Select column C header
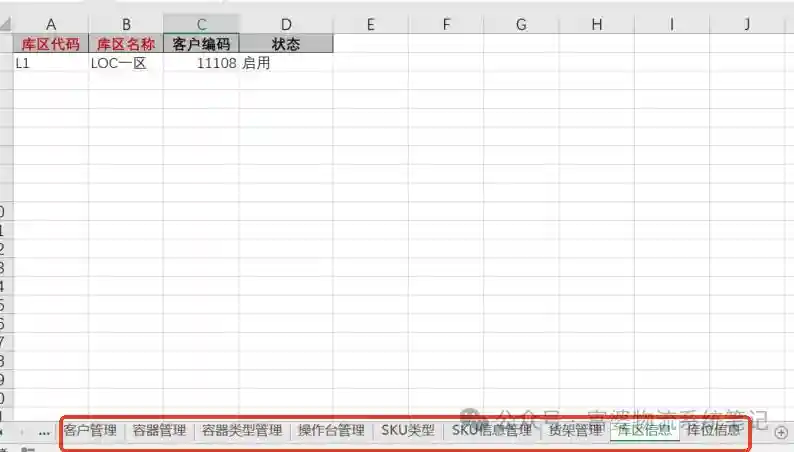 (x=201, y=24)
